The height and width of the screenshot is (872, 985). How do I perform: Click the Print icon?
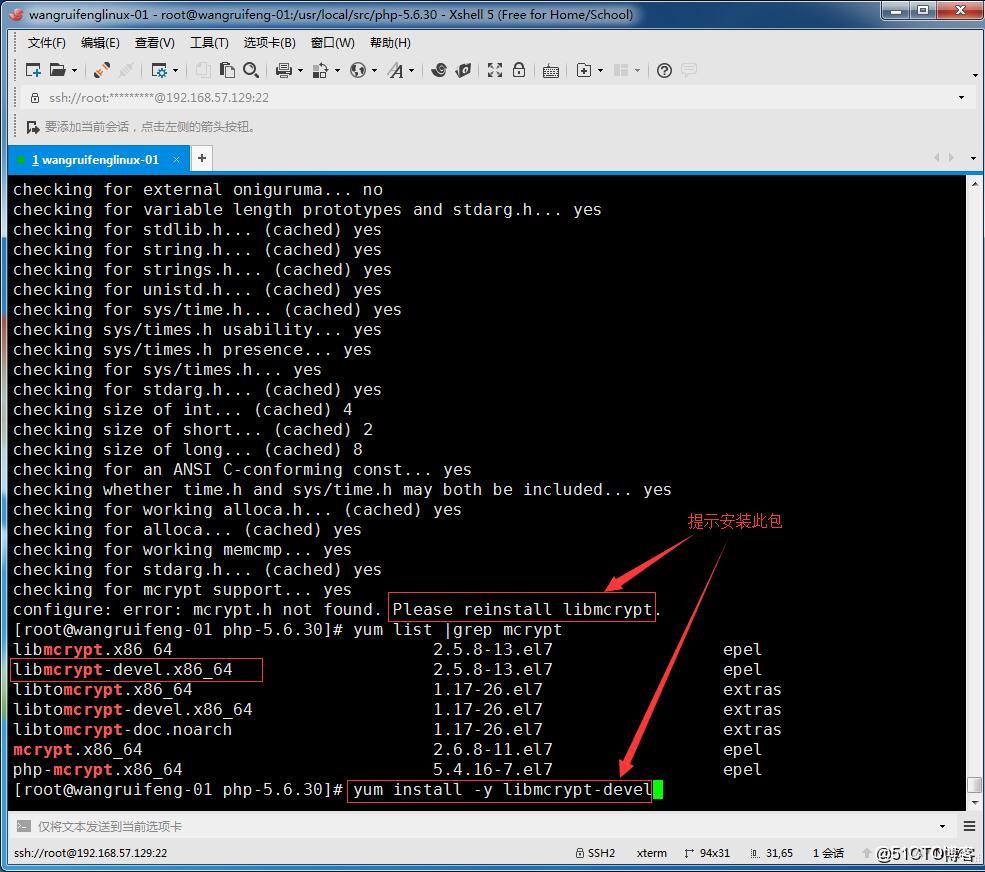(x=283, y=70)
